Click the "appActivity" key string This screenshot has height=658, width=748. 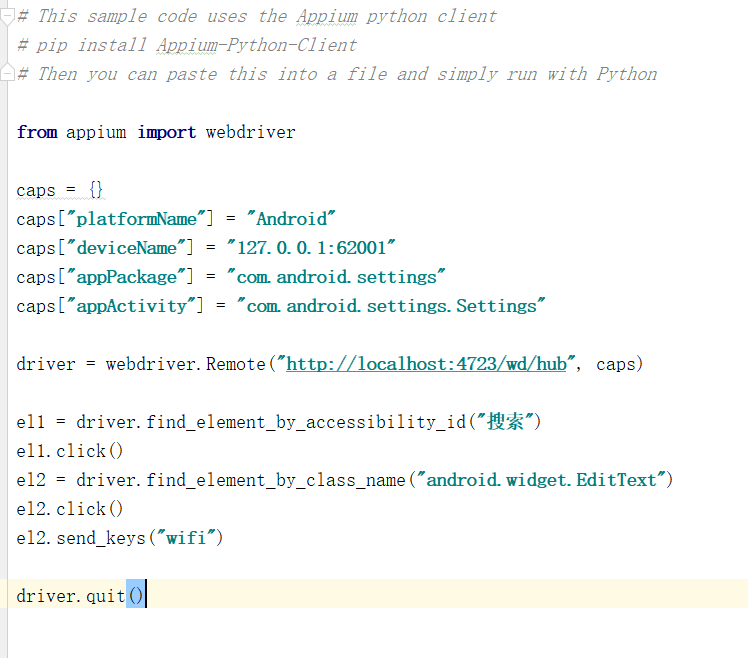point(131,306)
